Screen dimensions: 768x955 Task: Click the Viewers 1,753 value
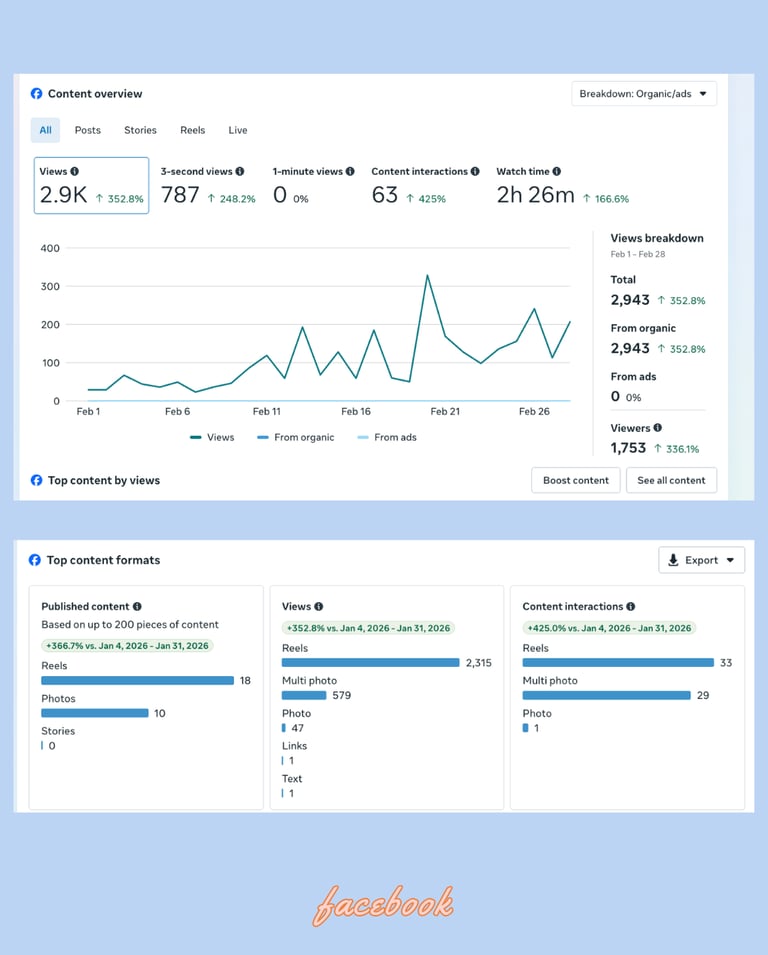point(628,448)
